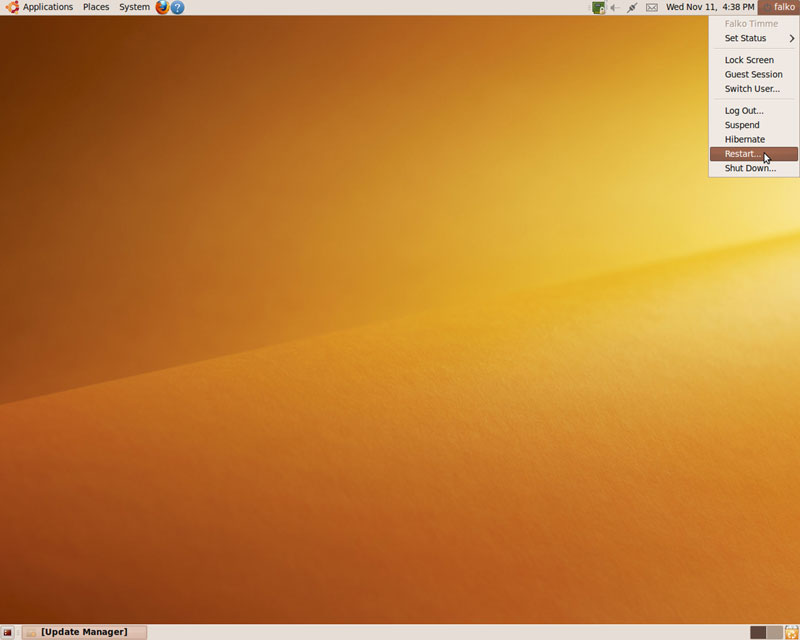Open the Applications menu
The width and height of the screenshot is (800, 640).
pyautogui.click(x=47, y=7)
